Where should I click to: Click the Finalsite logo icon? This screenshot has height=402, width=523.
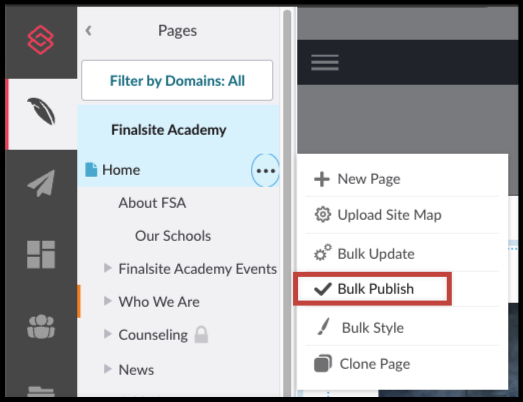click(x=40, y=40)
